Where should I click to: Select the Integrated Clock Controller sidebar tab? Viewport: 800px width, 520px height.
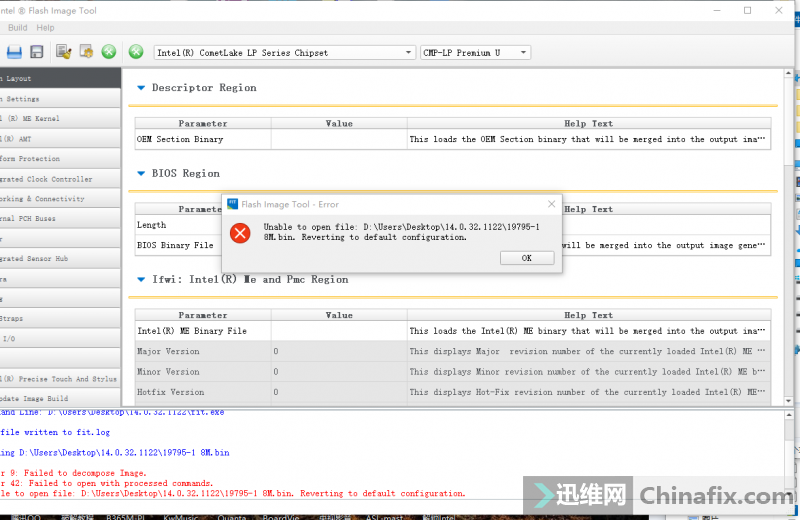[60, 179]
